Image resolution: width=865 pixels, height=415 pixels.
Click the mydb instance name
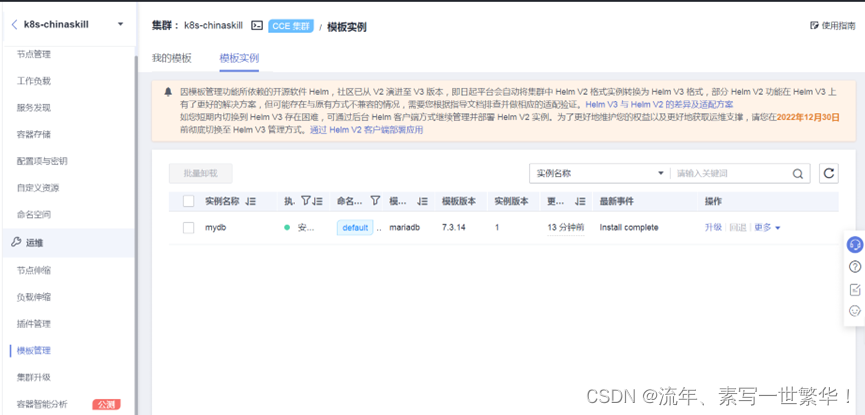pyautogui.click(x=216, y=227)
